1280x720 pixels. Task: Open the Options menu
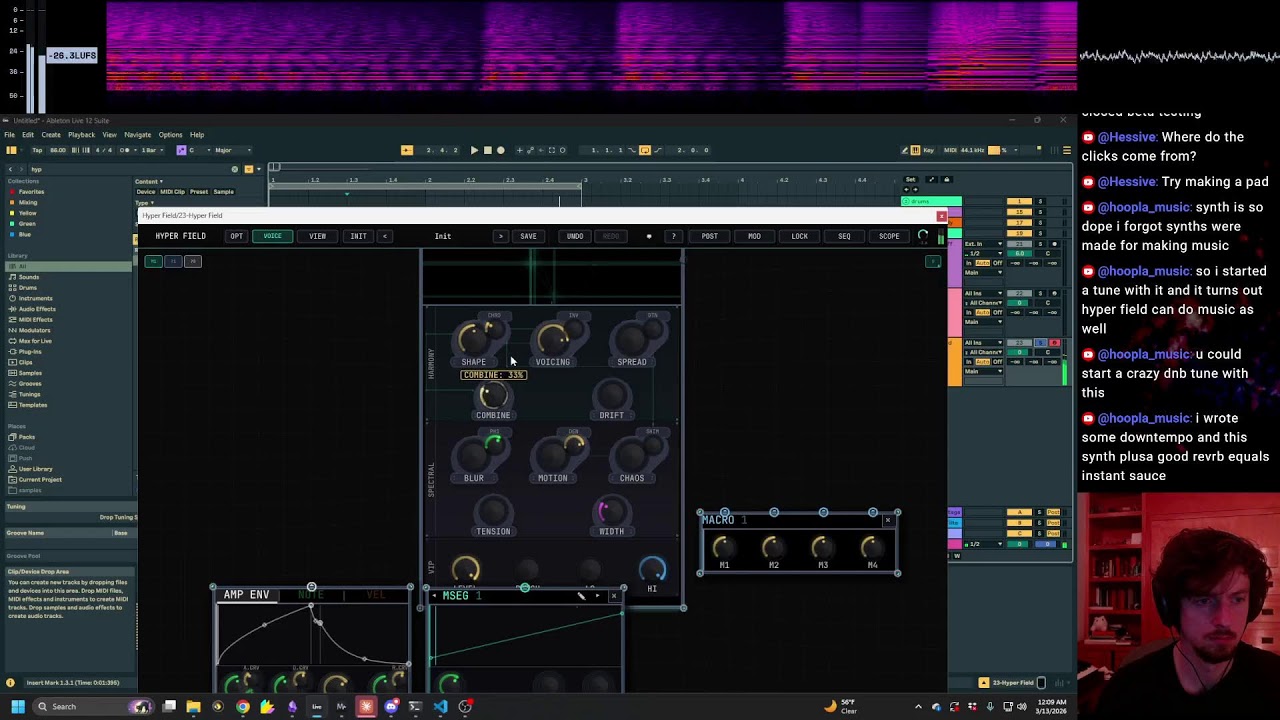[x=170, y=135]
